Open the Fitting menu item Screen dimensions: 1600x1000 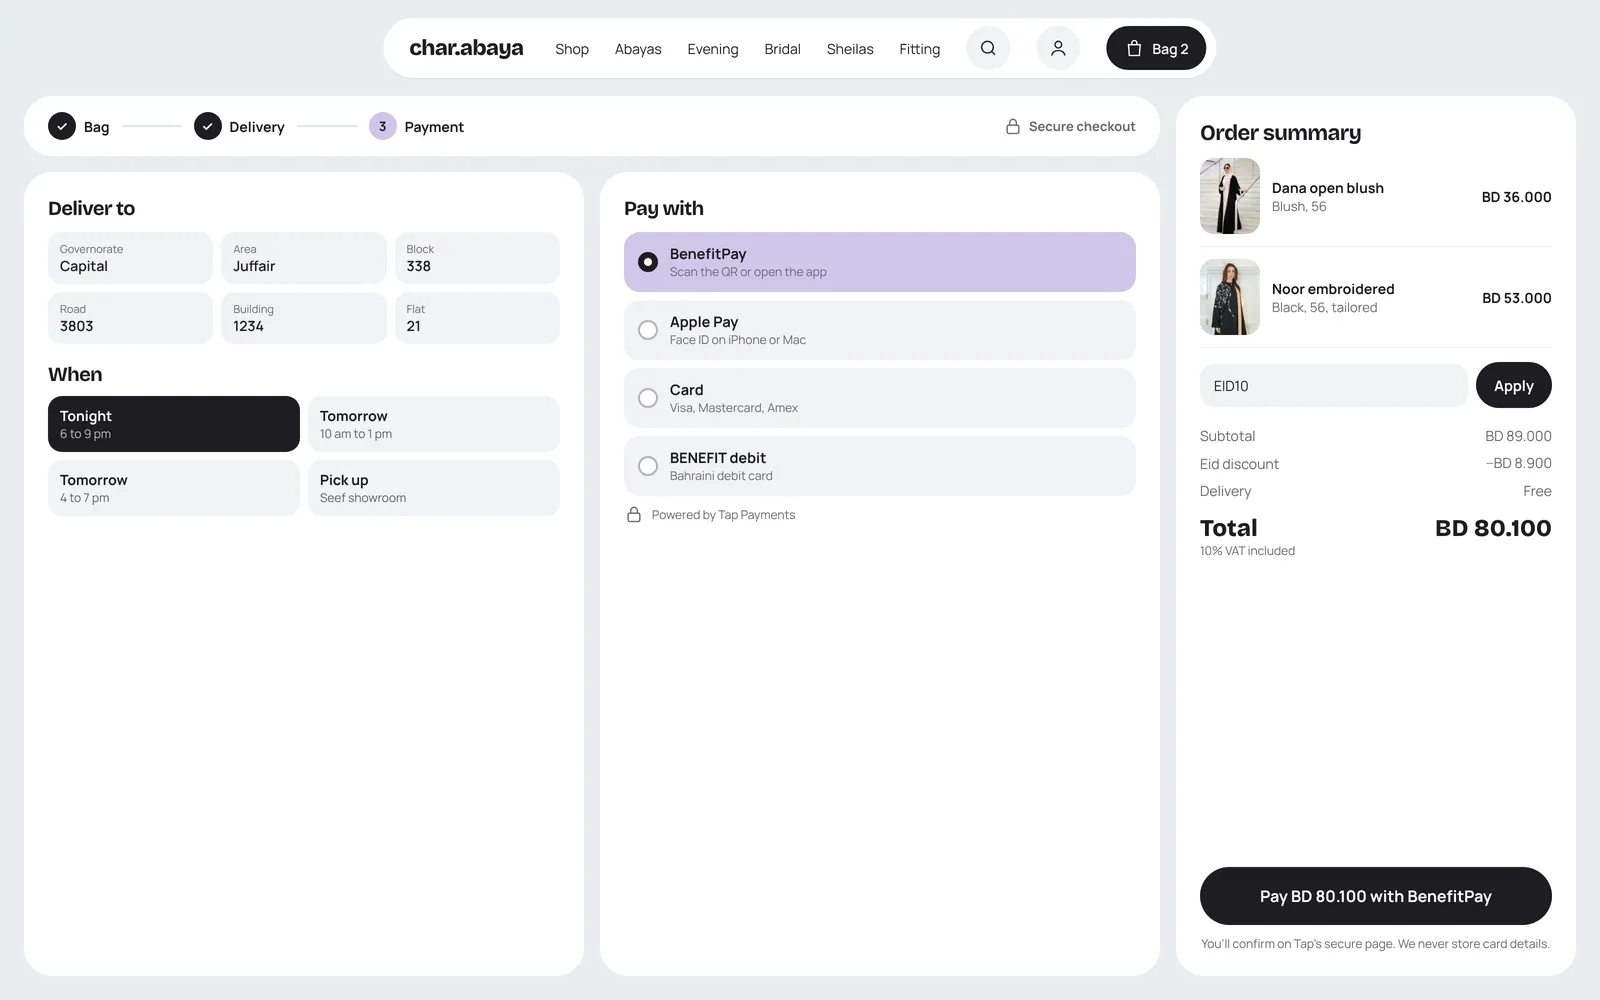pos(919,49)
